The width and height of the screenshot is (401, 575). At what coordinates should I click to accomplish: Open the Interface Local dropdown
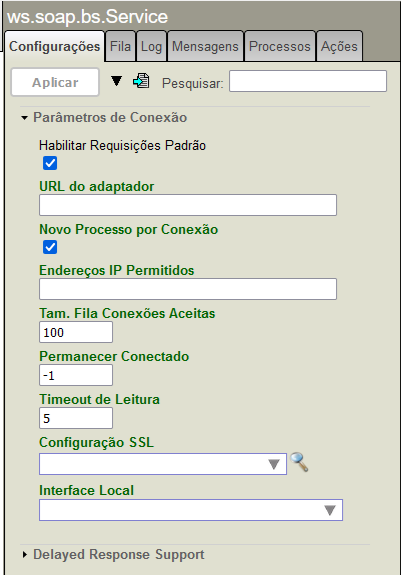coord(191,510)
